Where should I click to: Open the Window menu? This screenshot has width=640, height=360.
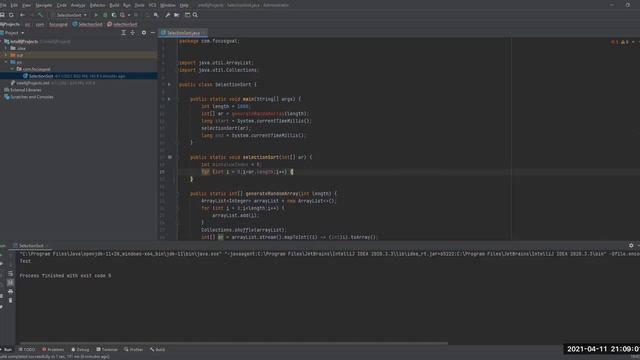(x=167, y=5)
